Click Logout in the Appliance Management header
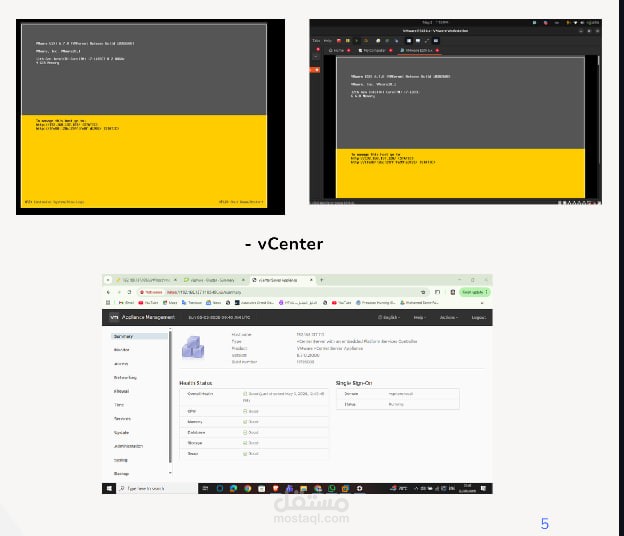This screenshot has width=624, height=536. click(x=478, y=318)
